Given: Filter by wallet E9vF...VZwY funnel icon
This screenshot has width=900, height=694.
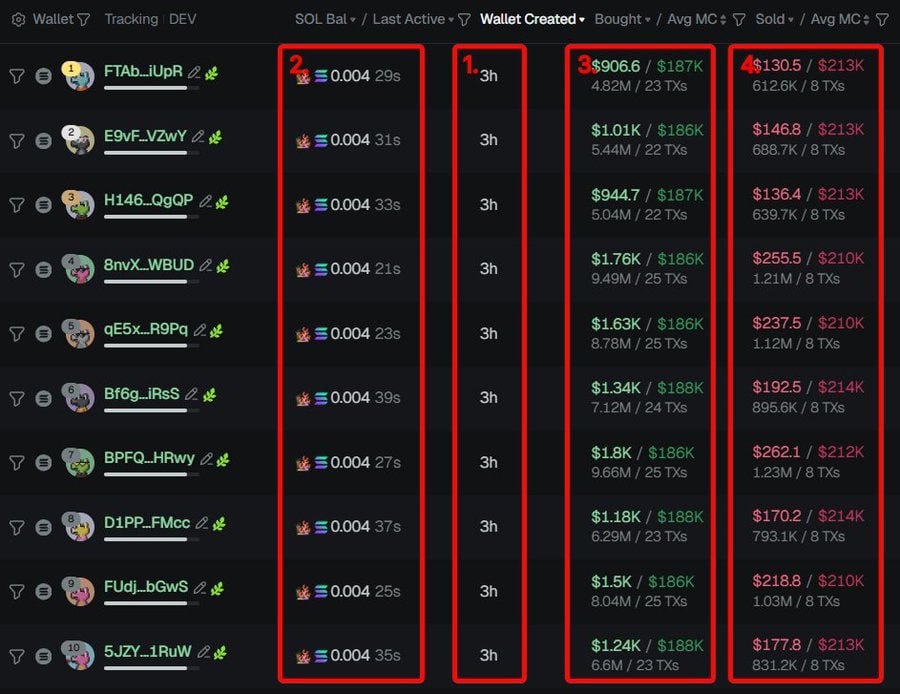Looking at the screenshot, I should point(17,140).
